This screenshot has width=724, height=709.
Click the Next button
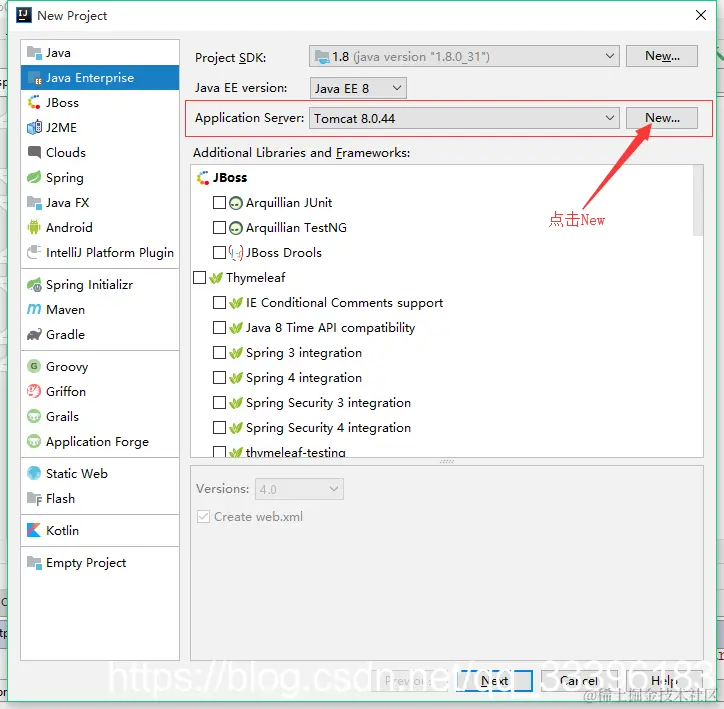[x=494, y=681]
